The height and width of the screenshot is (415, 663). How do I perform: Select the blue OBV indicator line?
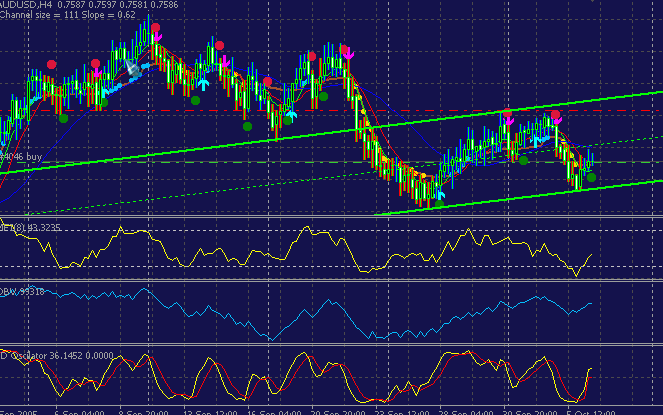point(296,314)
